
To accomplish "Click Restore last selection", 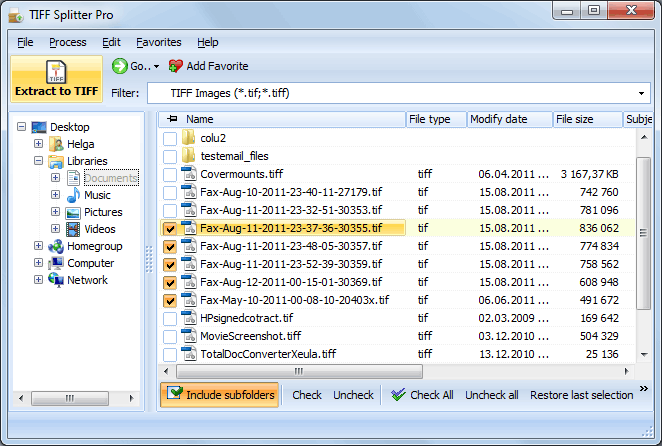I will tap(581, 395).
